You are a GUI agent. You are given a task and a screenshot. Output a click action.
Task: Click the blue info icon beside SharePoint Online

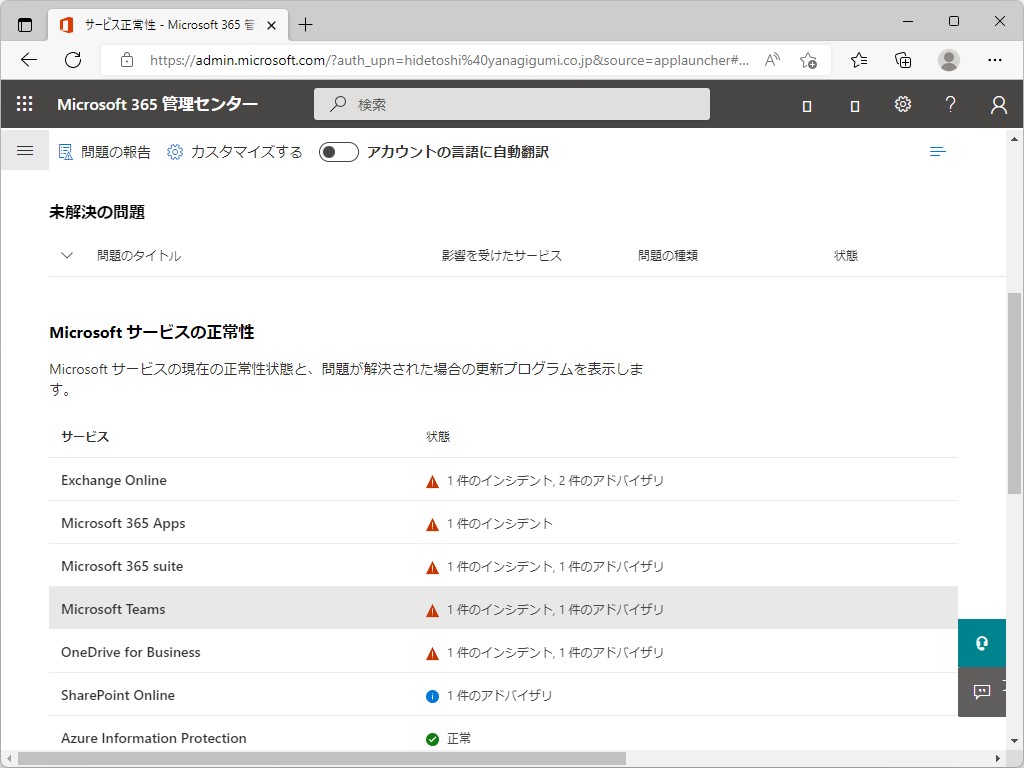431,695
